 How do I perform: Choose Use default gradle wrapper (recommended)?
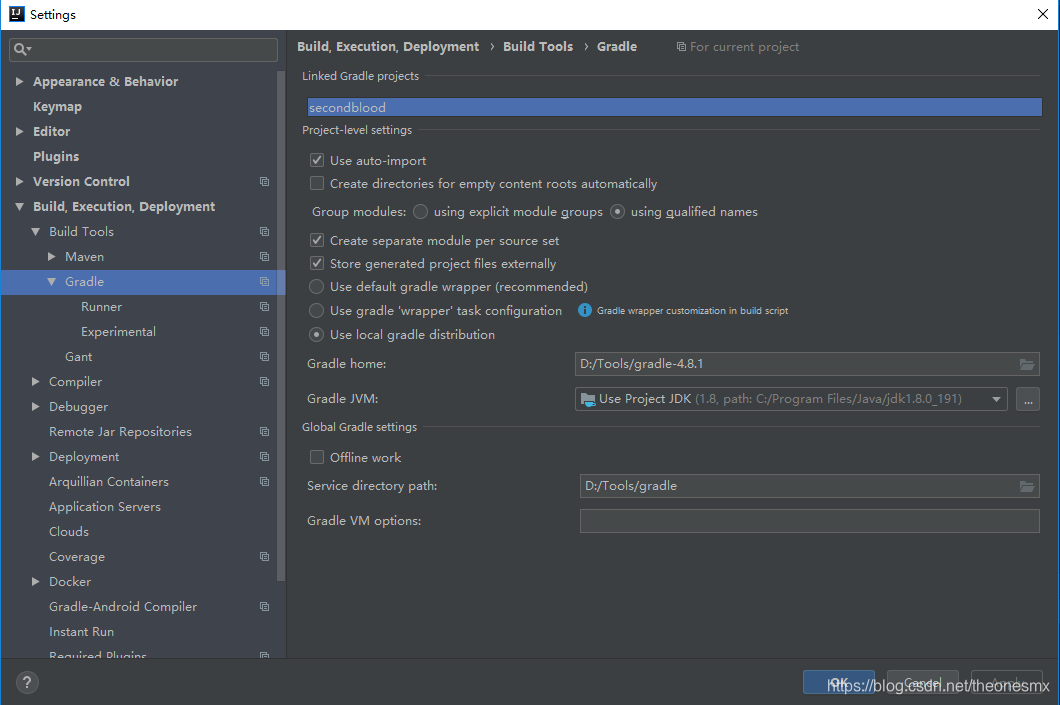tap(316, 287)
